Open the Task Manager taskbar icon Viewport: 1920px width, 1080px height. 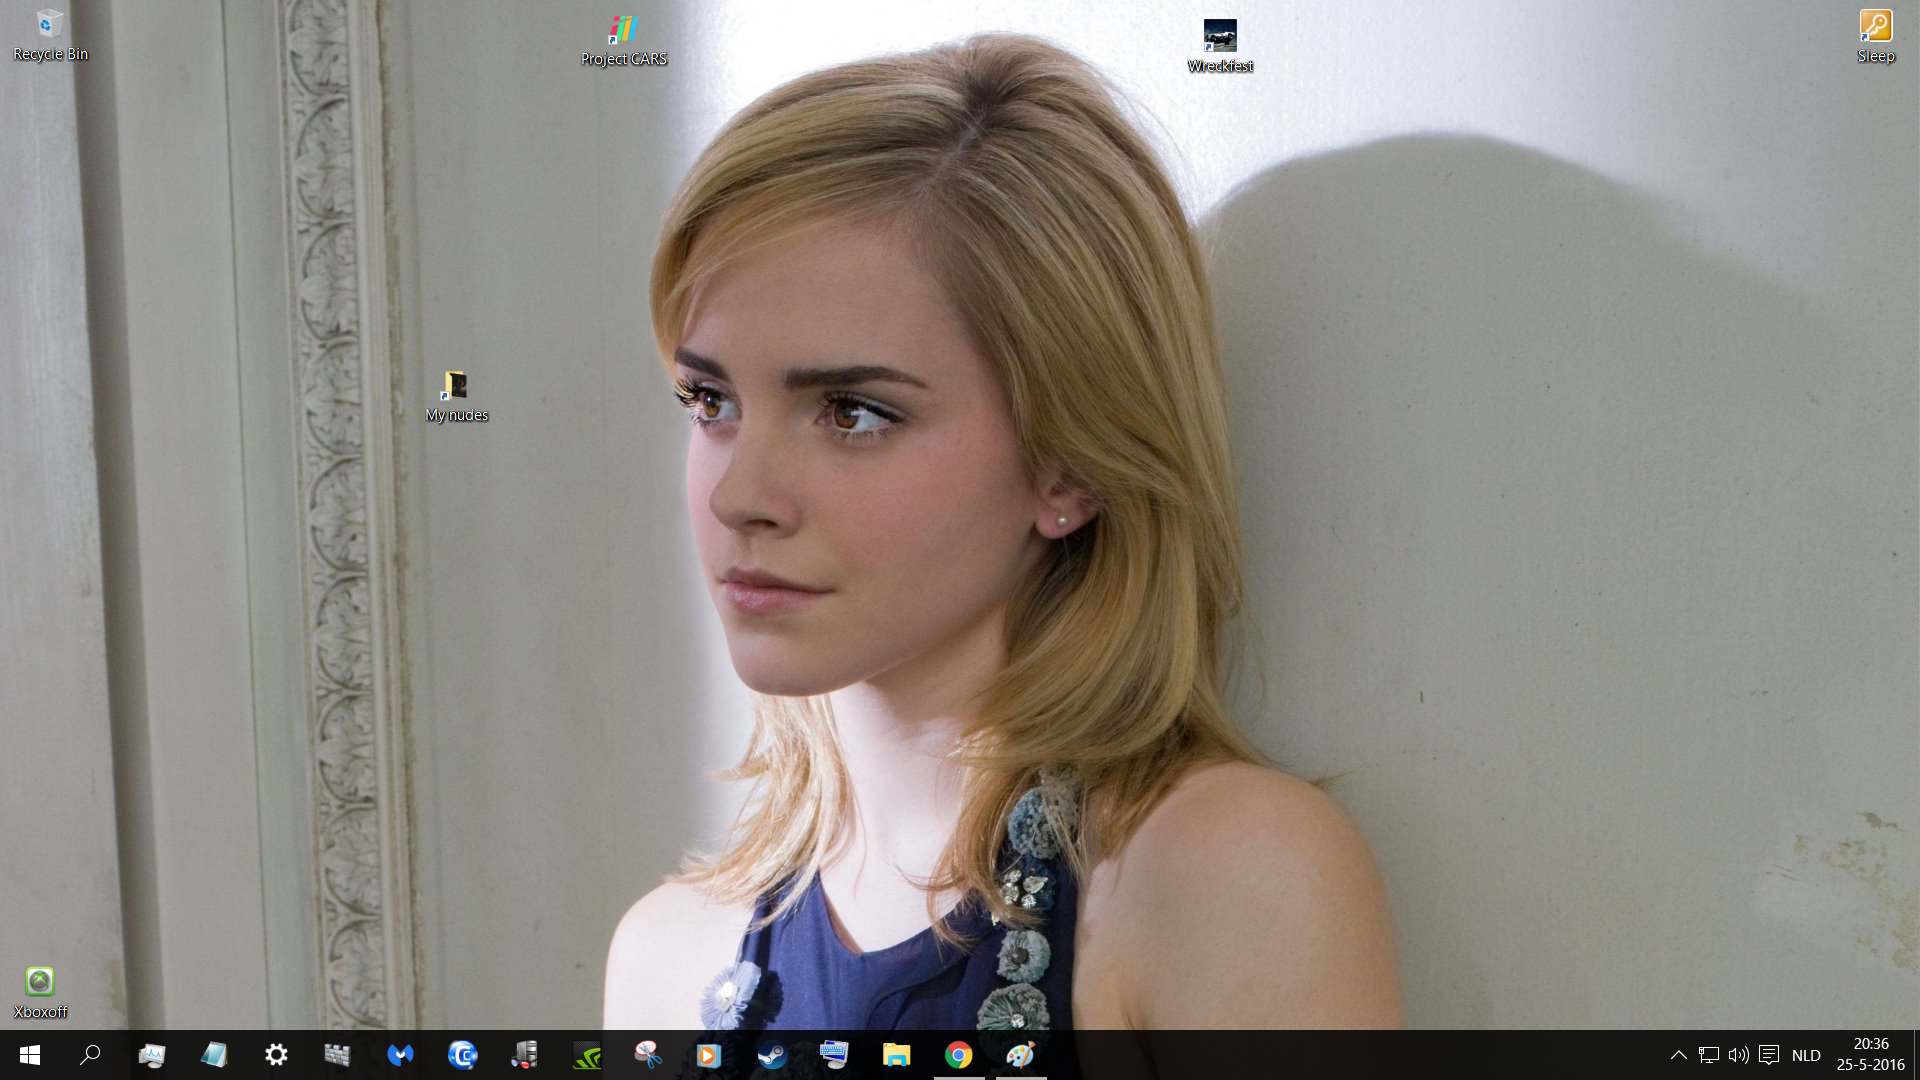pyautogui.click(x=152, y=1055)
